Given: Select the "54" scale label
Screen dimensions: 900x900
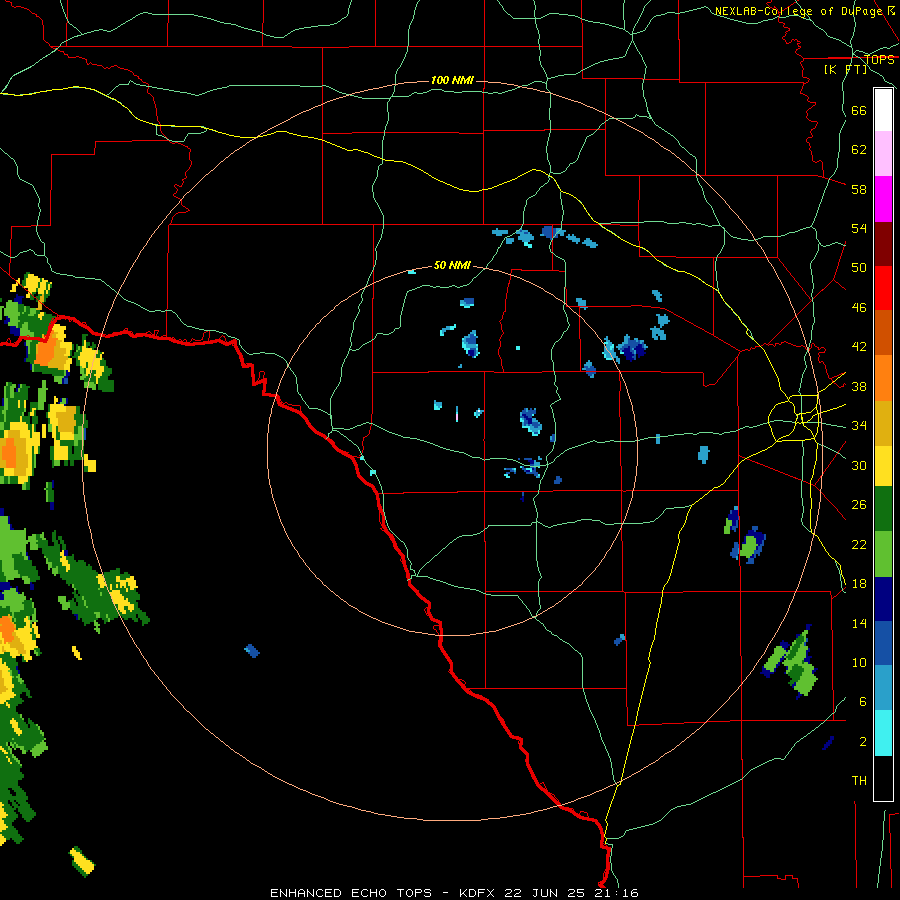Looking at the screenshot, I should (859, 228).
